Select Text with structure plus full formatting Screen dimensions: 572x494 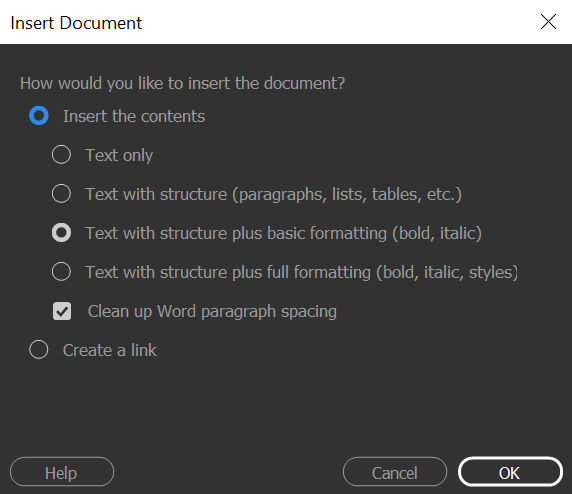[x=61, y=272]
